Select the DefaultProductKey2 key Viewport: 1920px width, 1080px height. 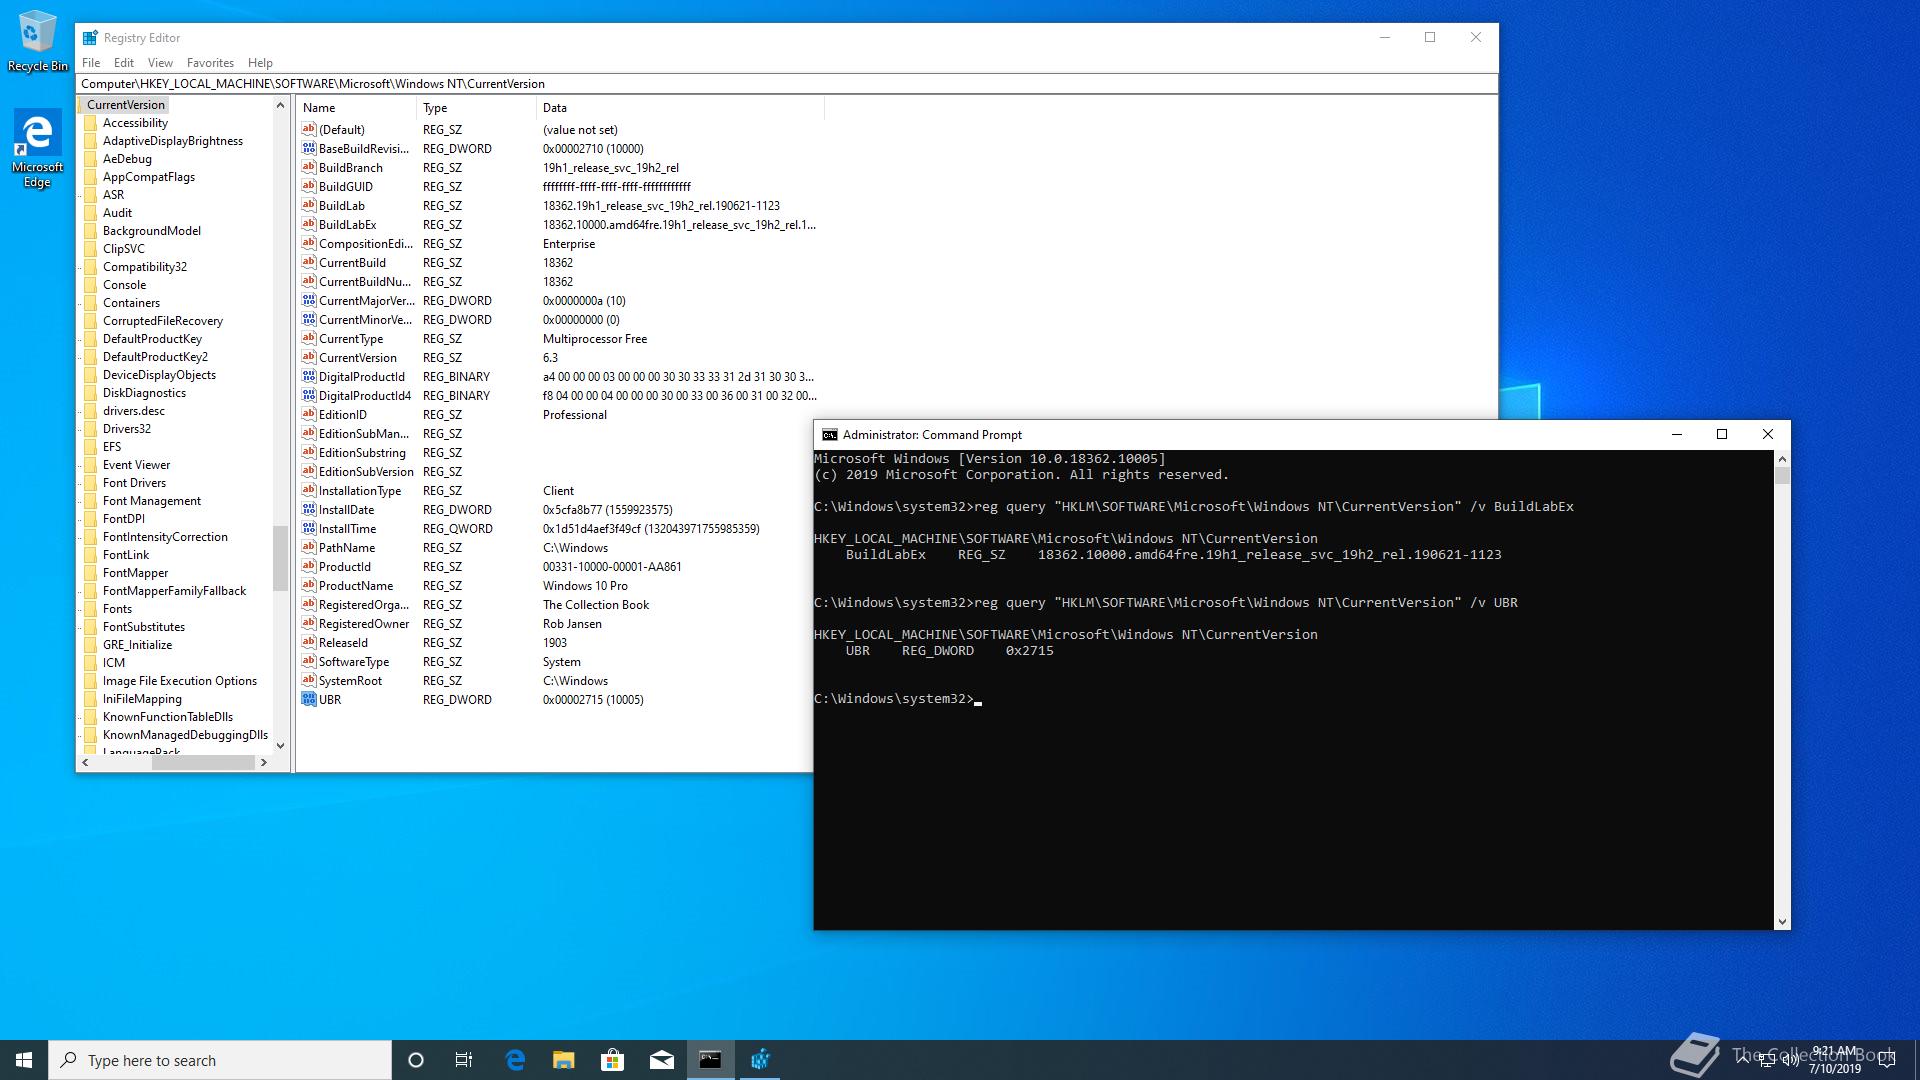tap(155, 357)
